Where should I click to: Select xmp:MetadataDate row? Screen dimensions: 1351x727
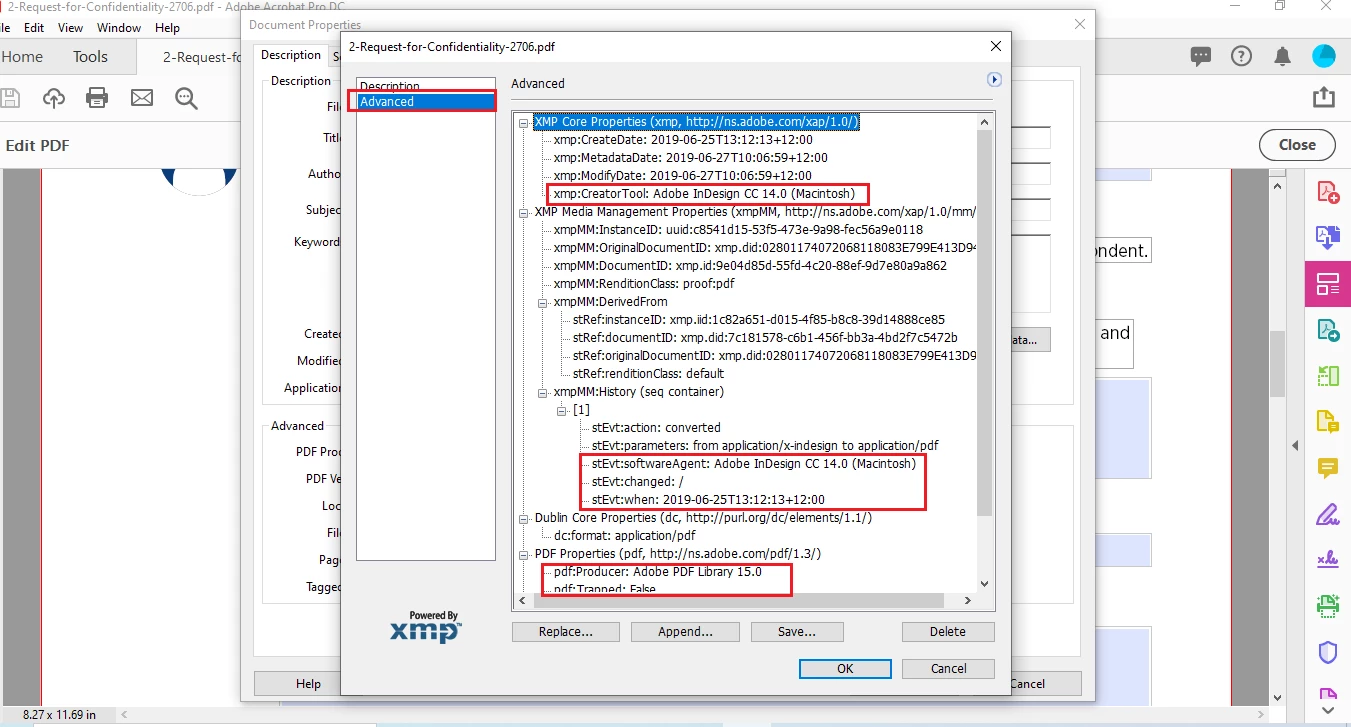click(690, 158)
